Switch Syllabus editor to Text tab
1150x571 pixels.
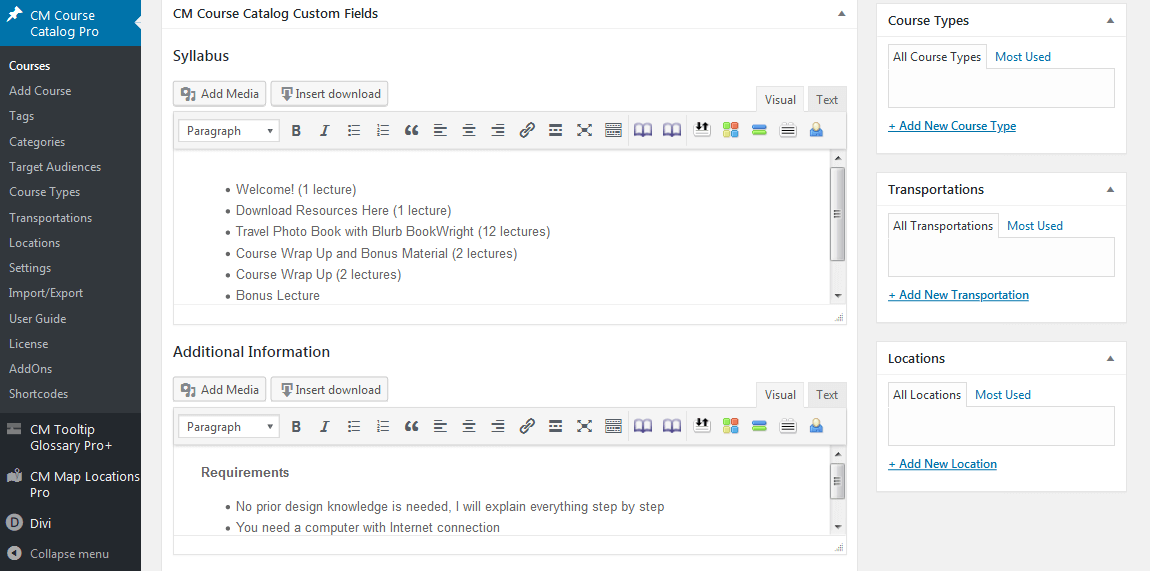[827, 99]
